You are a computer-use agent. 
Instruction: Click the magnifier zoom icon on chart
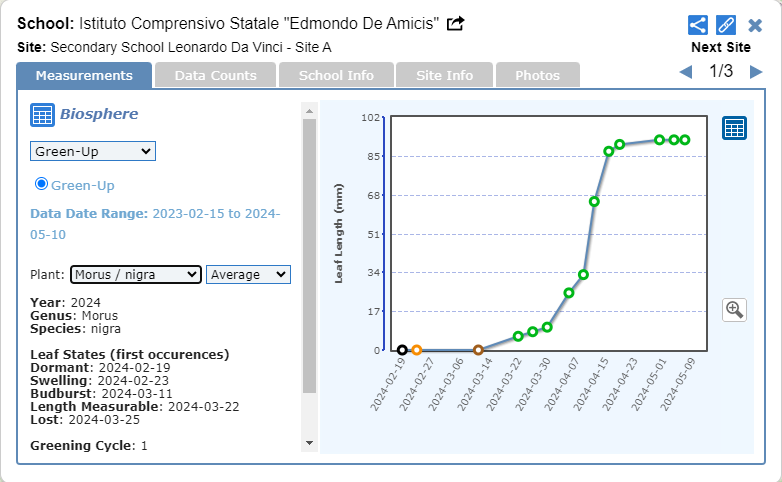click(x=735, y=309)
